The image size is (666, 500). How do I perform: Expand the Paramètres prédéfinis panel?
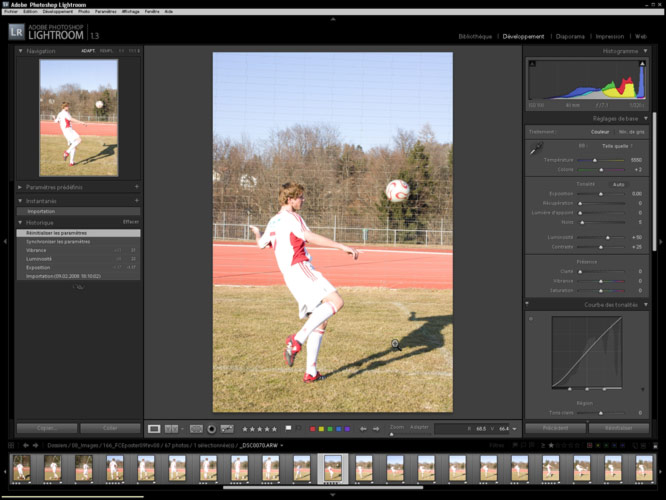point(21,187)
